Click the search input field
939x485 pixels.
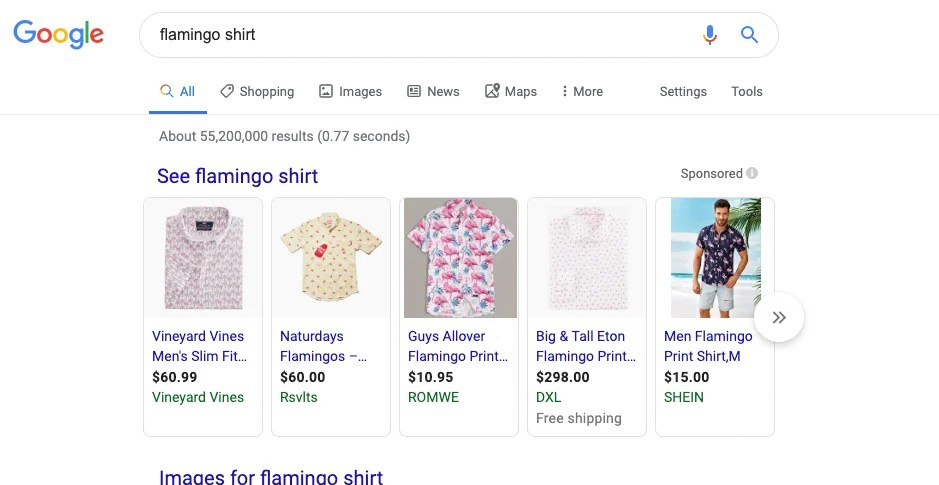[420, 35]
